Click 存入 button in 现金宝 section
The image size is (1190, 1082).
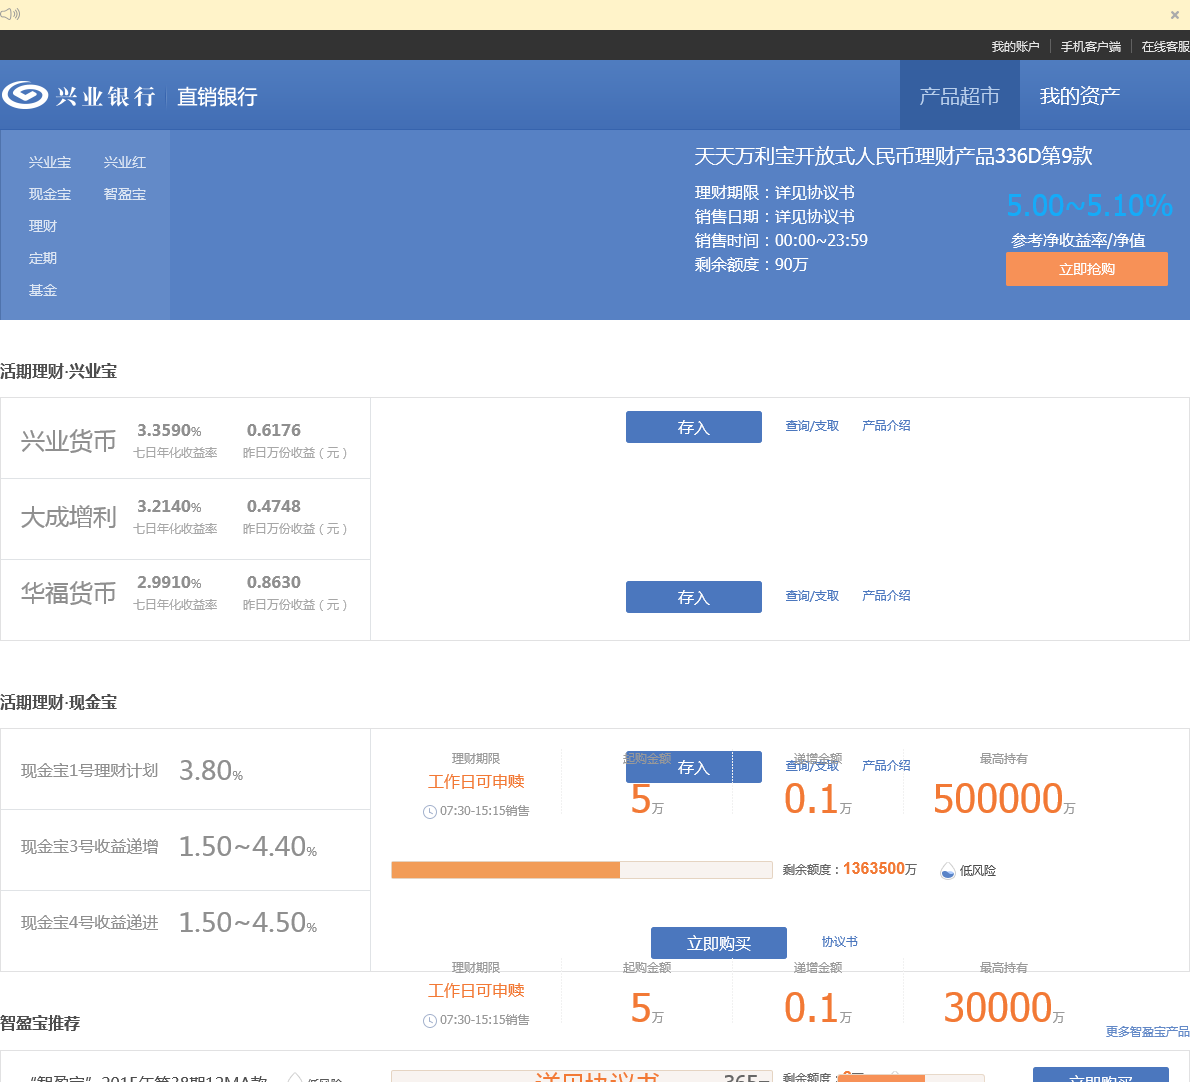pyautogui.click(x=694, y=767)
